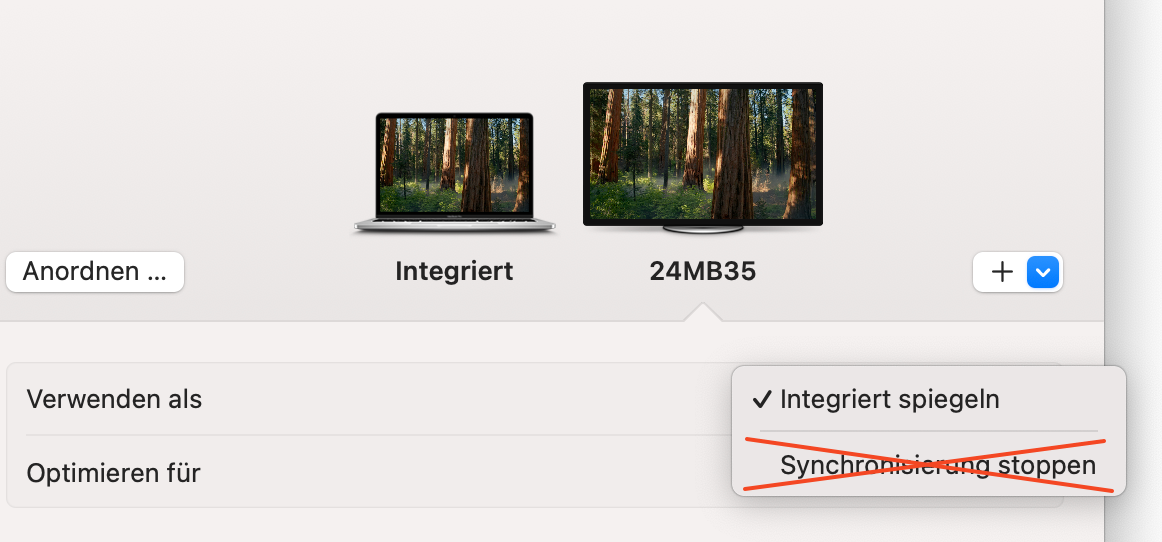Select Synchronisierung stoppen in the popup menu
The height and width of the screenshot is (542, 1162).
click(937, 466)
